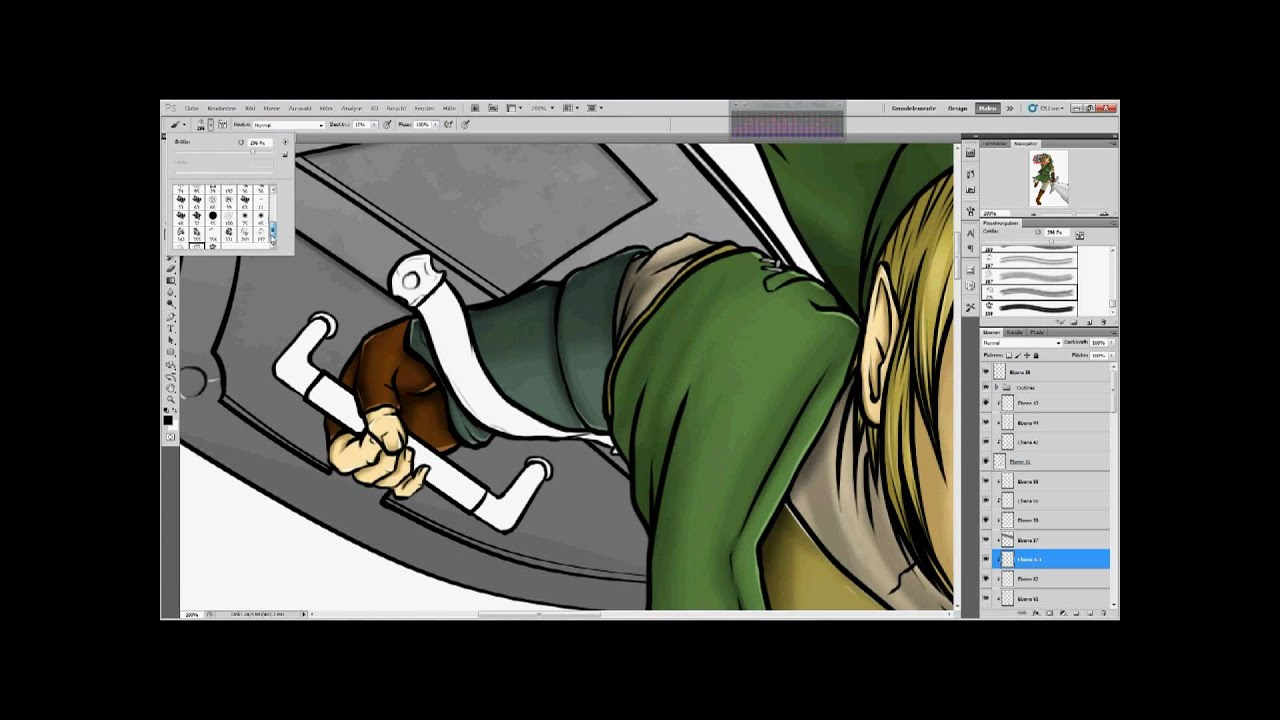Open the Screen Mode dropdown

594,107
